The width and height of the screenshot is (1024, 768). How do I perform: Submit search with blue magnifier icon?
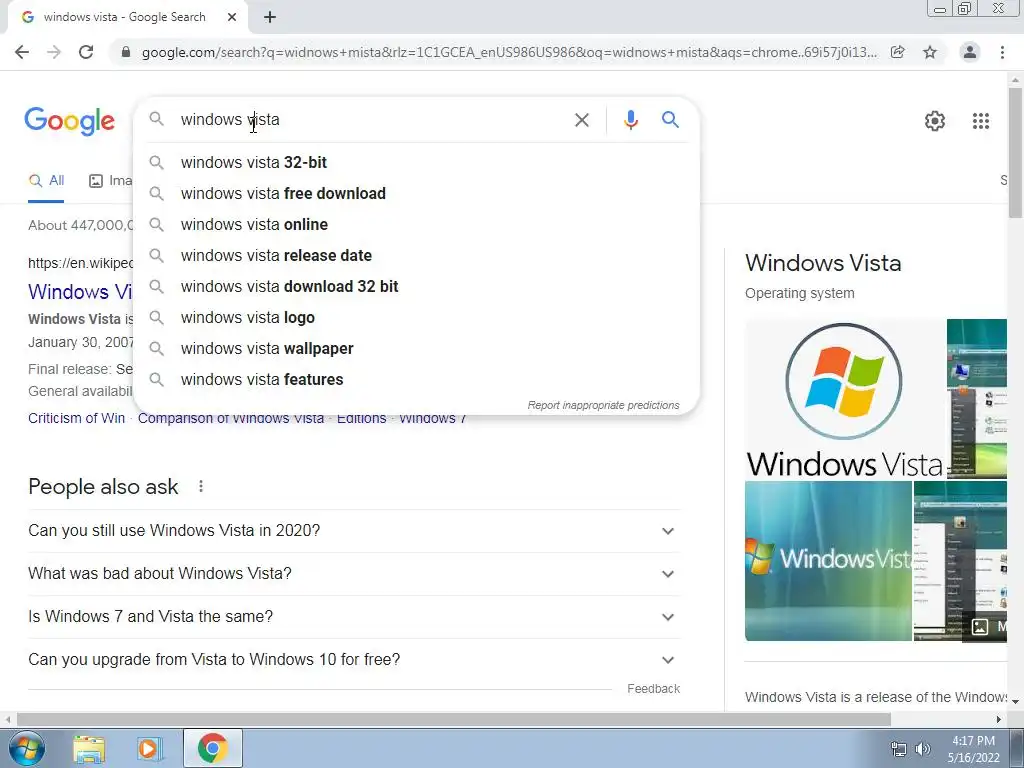(670, 120)
